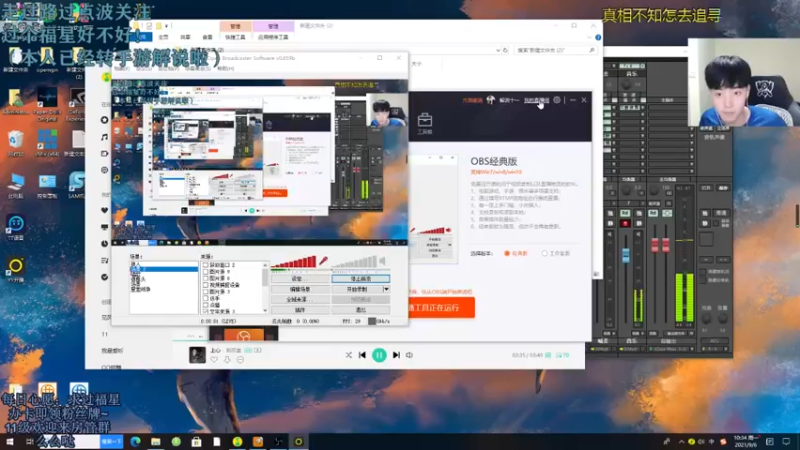Click the search magnifier in the File Explorer search box

point(592,50)
